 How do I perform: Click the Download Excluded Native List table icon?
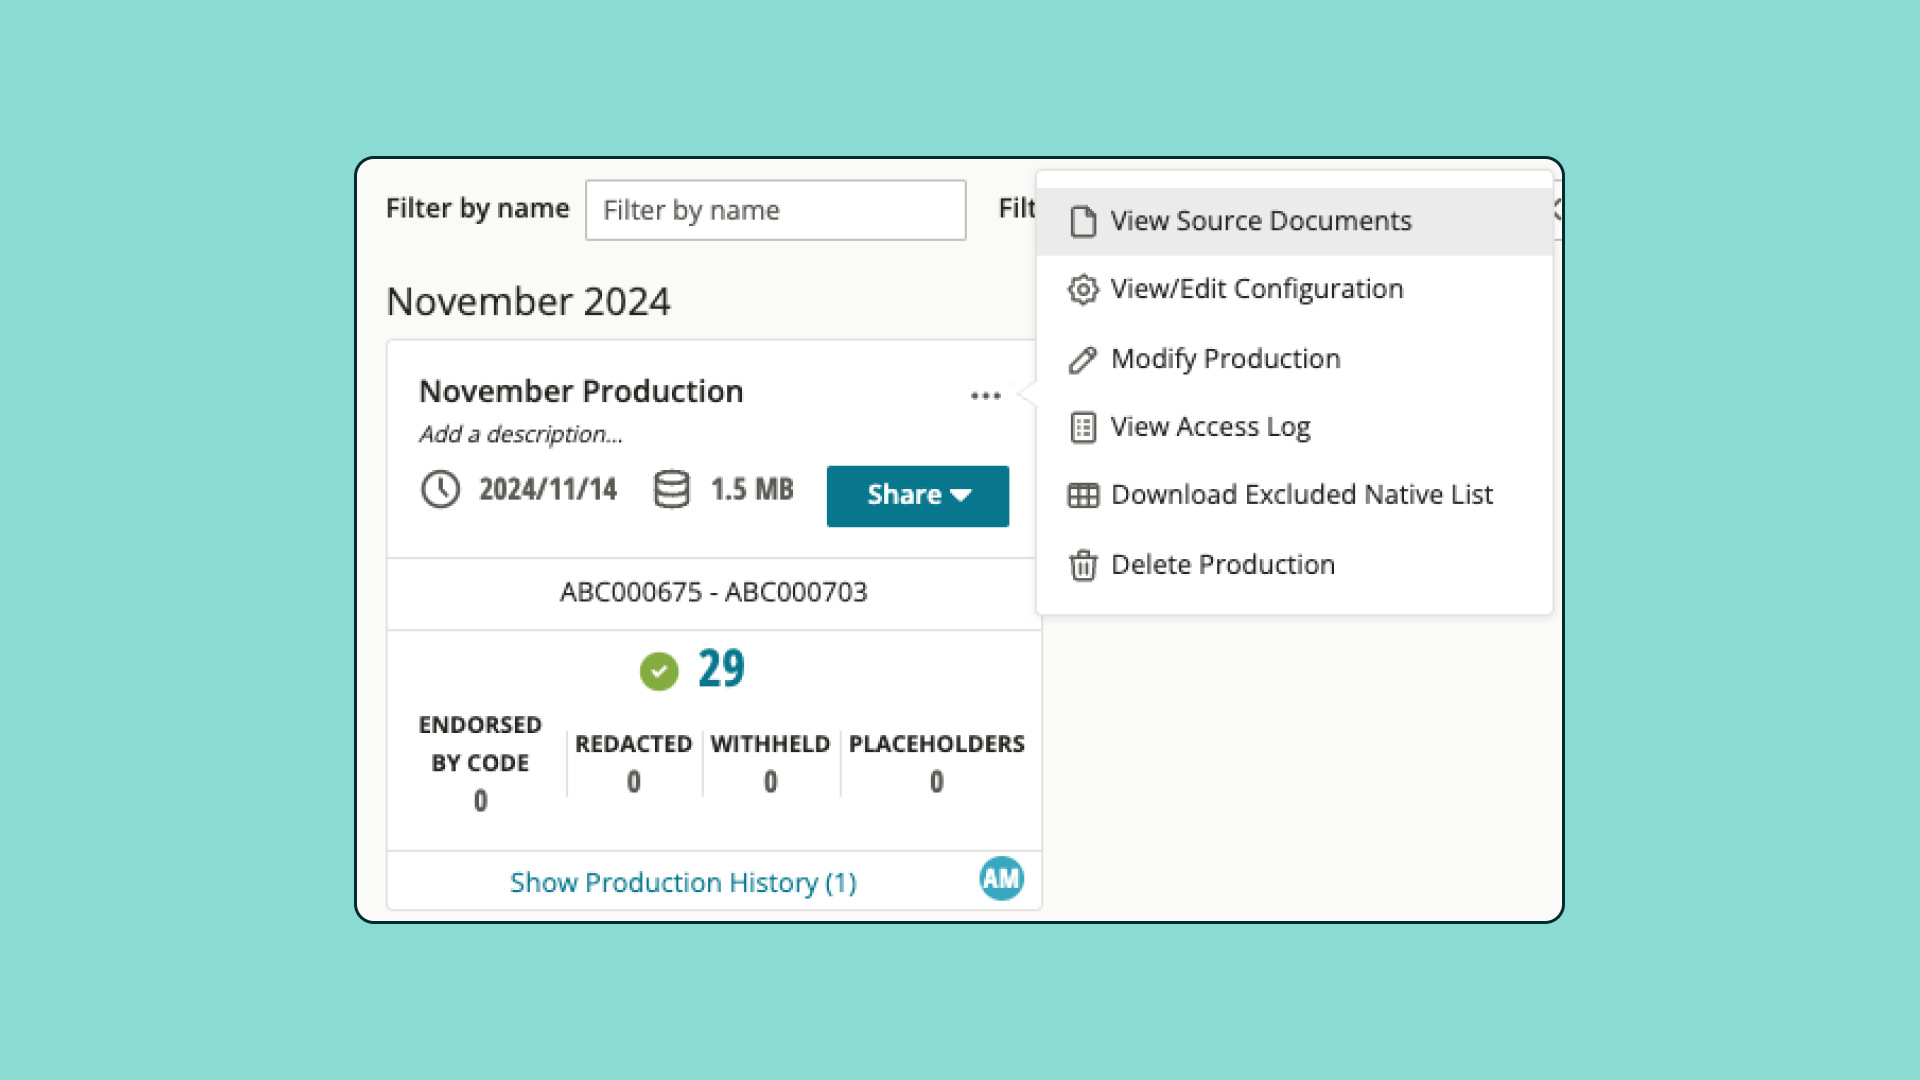(1082, 495)
